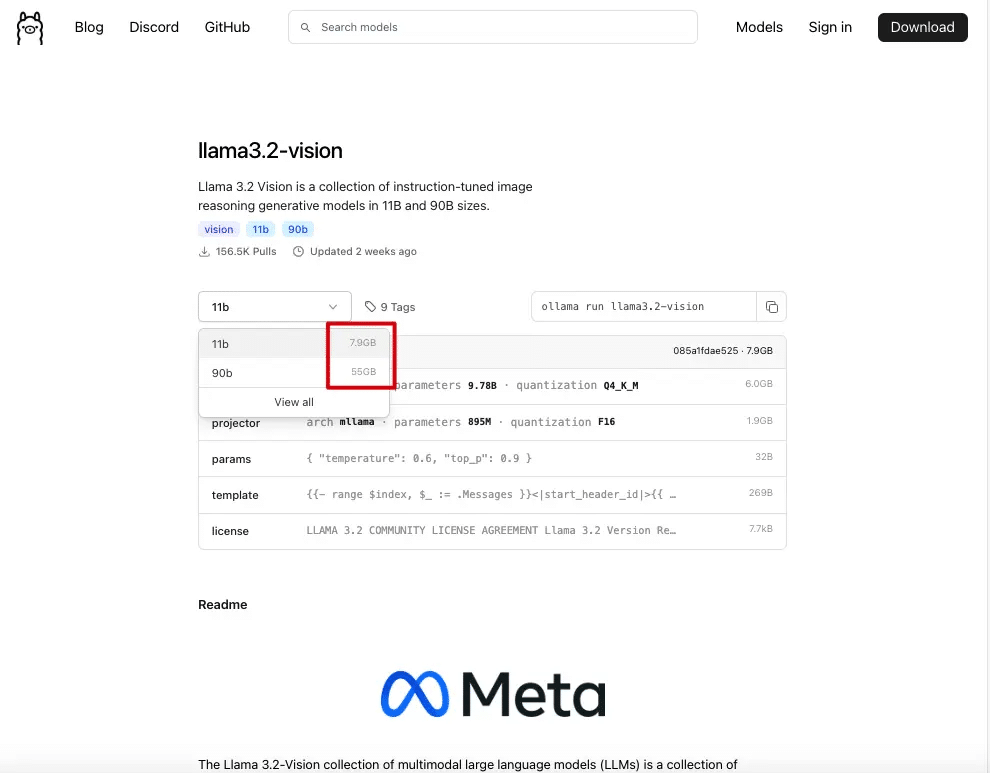Click the quantization F16 text
Image resolution: width=990 pixels, height=773 pixels.
click(563, 422)
